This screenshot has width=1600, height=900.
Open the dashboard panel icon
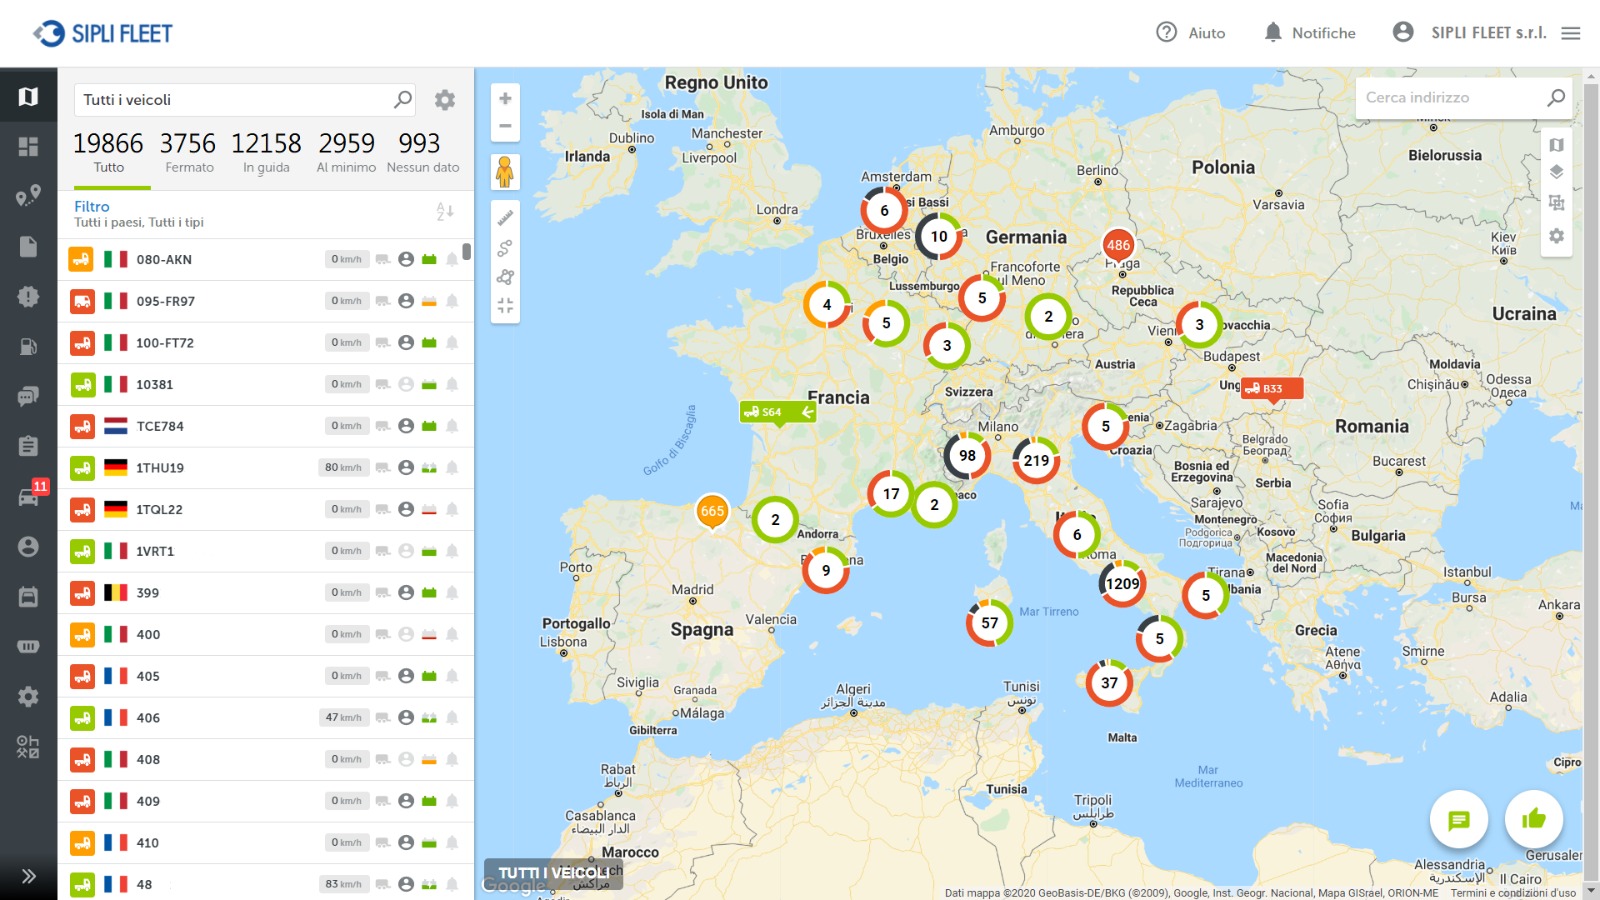[x=29, y=146]
